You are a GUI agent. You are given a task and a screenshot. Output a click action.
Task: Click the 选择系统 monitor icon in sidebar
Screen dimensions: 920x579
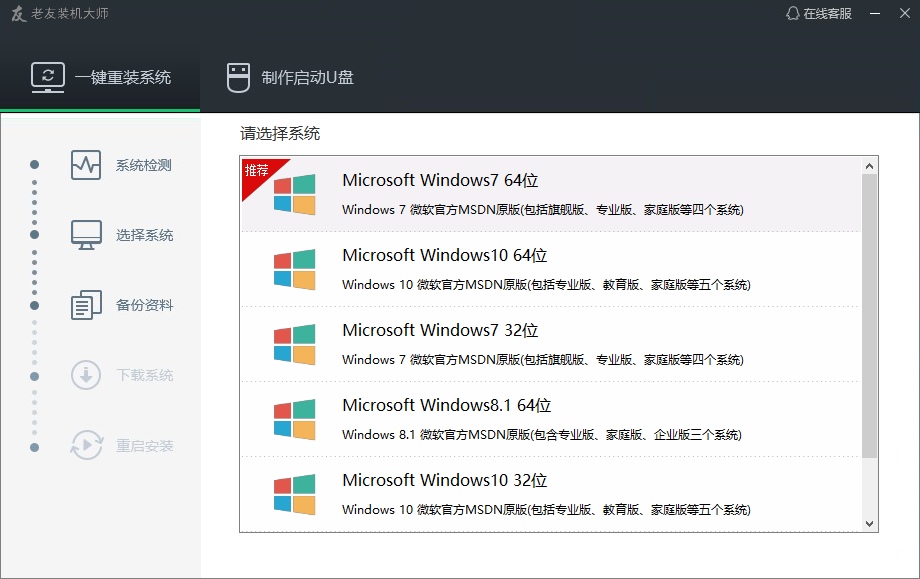pyautogui.click(x=85, y=232)
